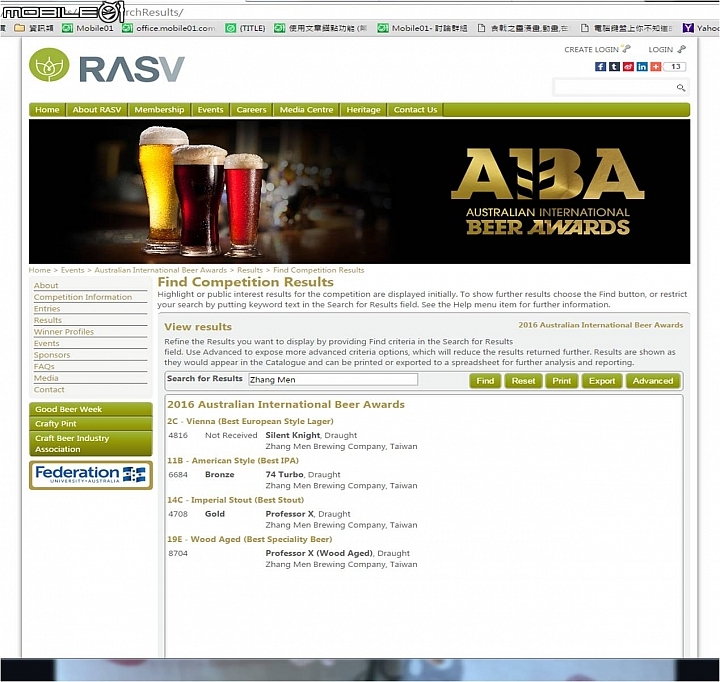720x682 pixels.
Task: Click the LOGIN link
Action: [667, 49]
